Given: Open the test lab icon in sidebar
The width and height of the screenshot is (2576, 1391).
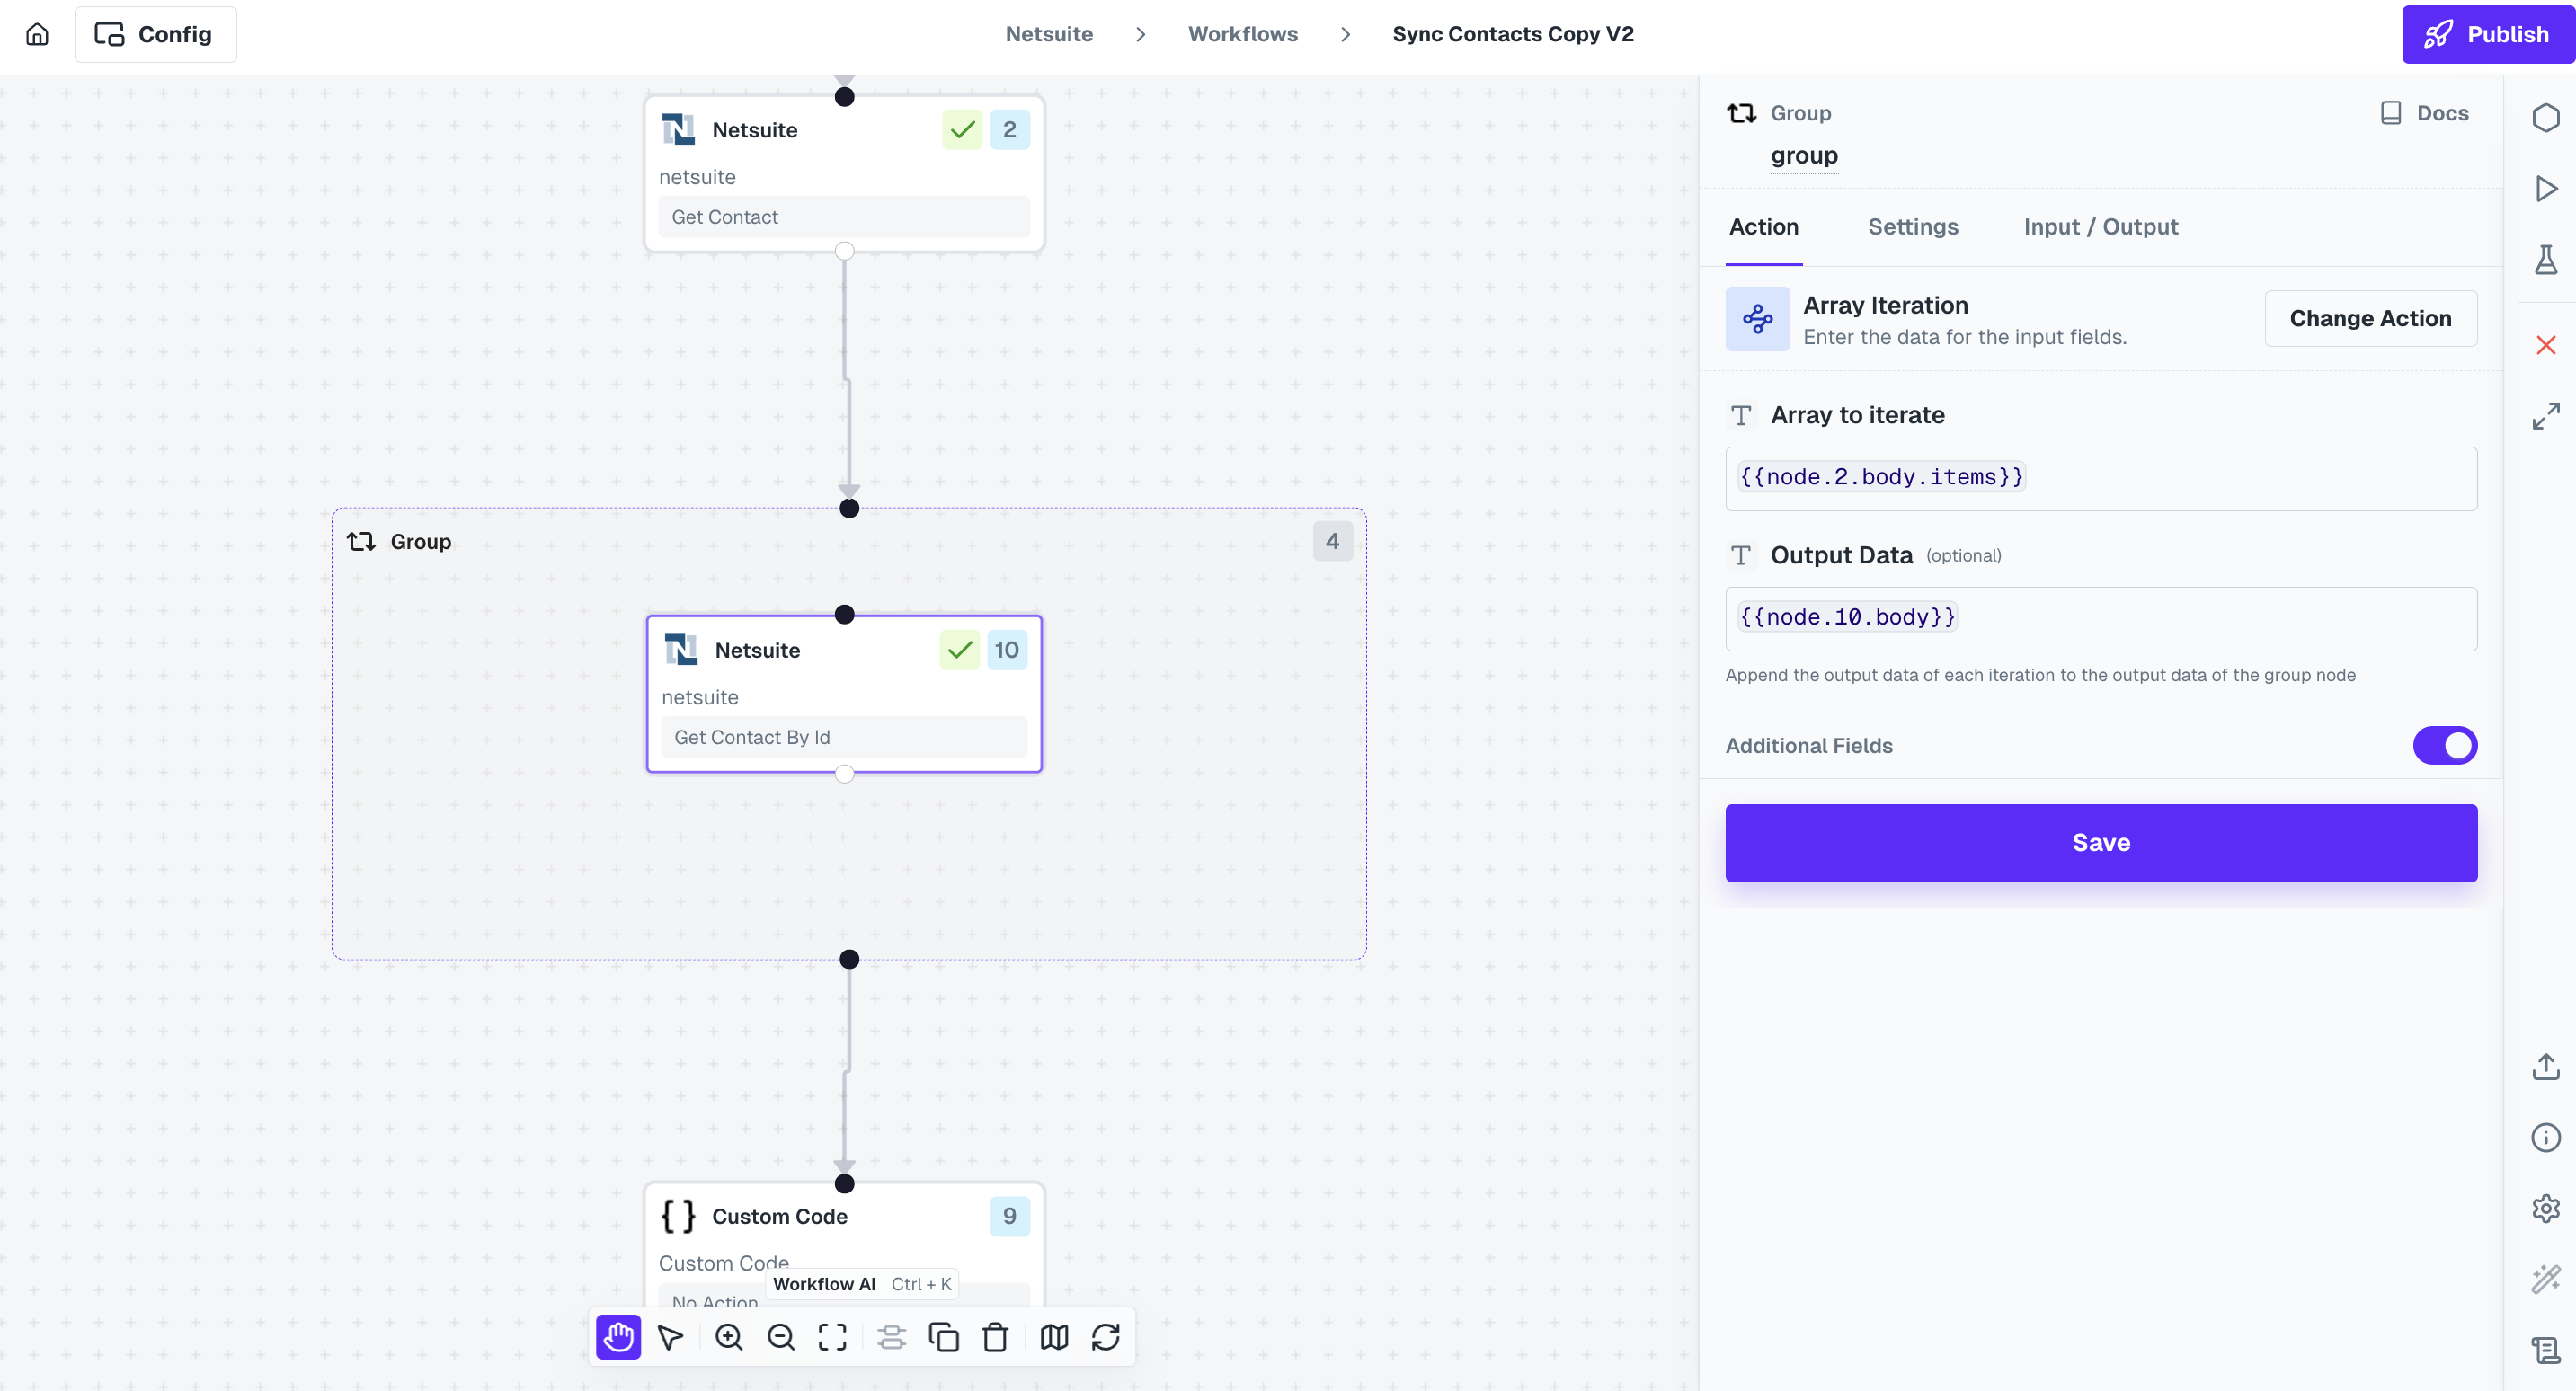Looking at the screenshot, I should tap(2547, 260).
